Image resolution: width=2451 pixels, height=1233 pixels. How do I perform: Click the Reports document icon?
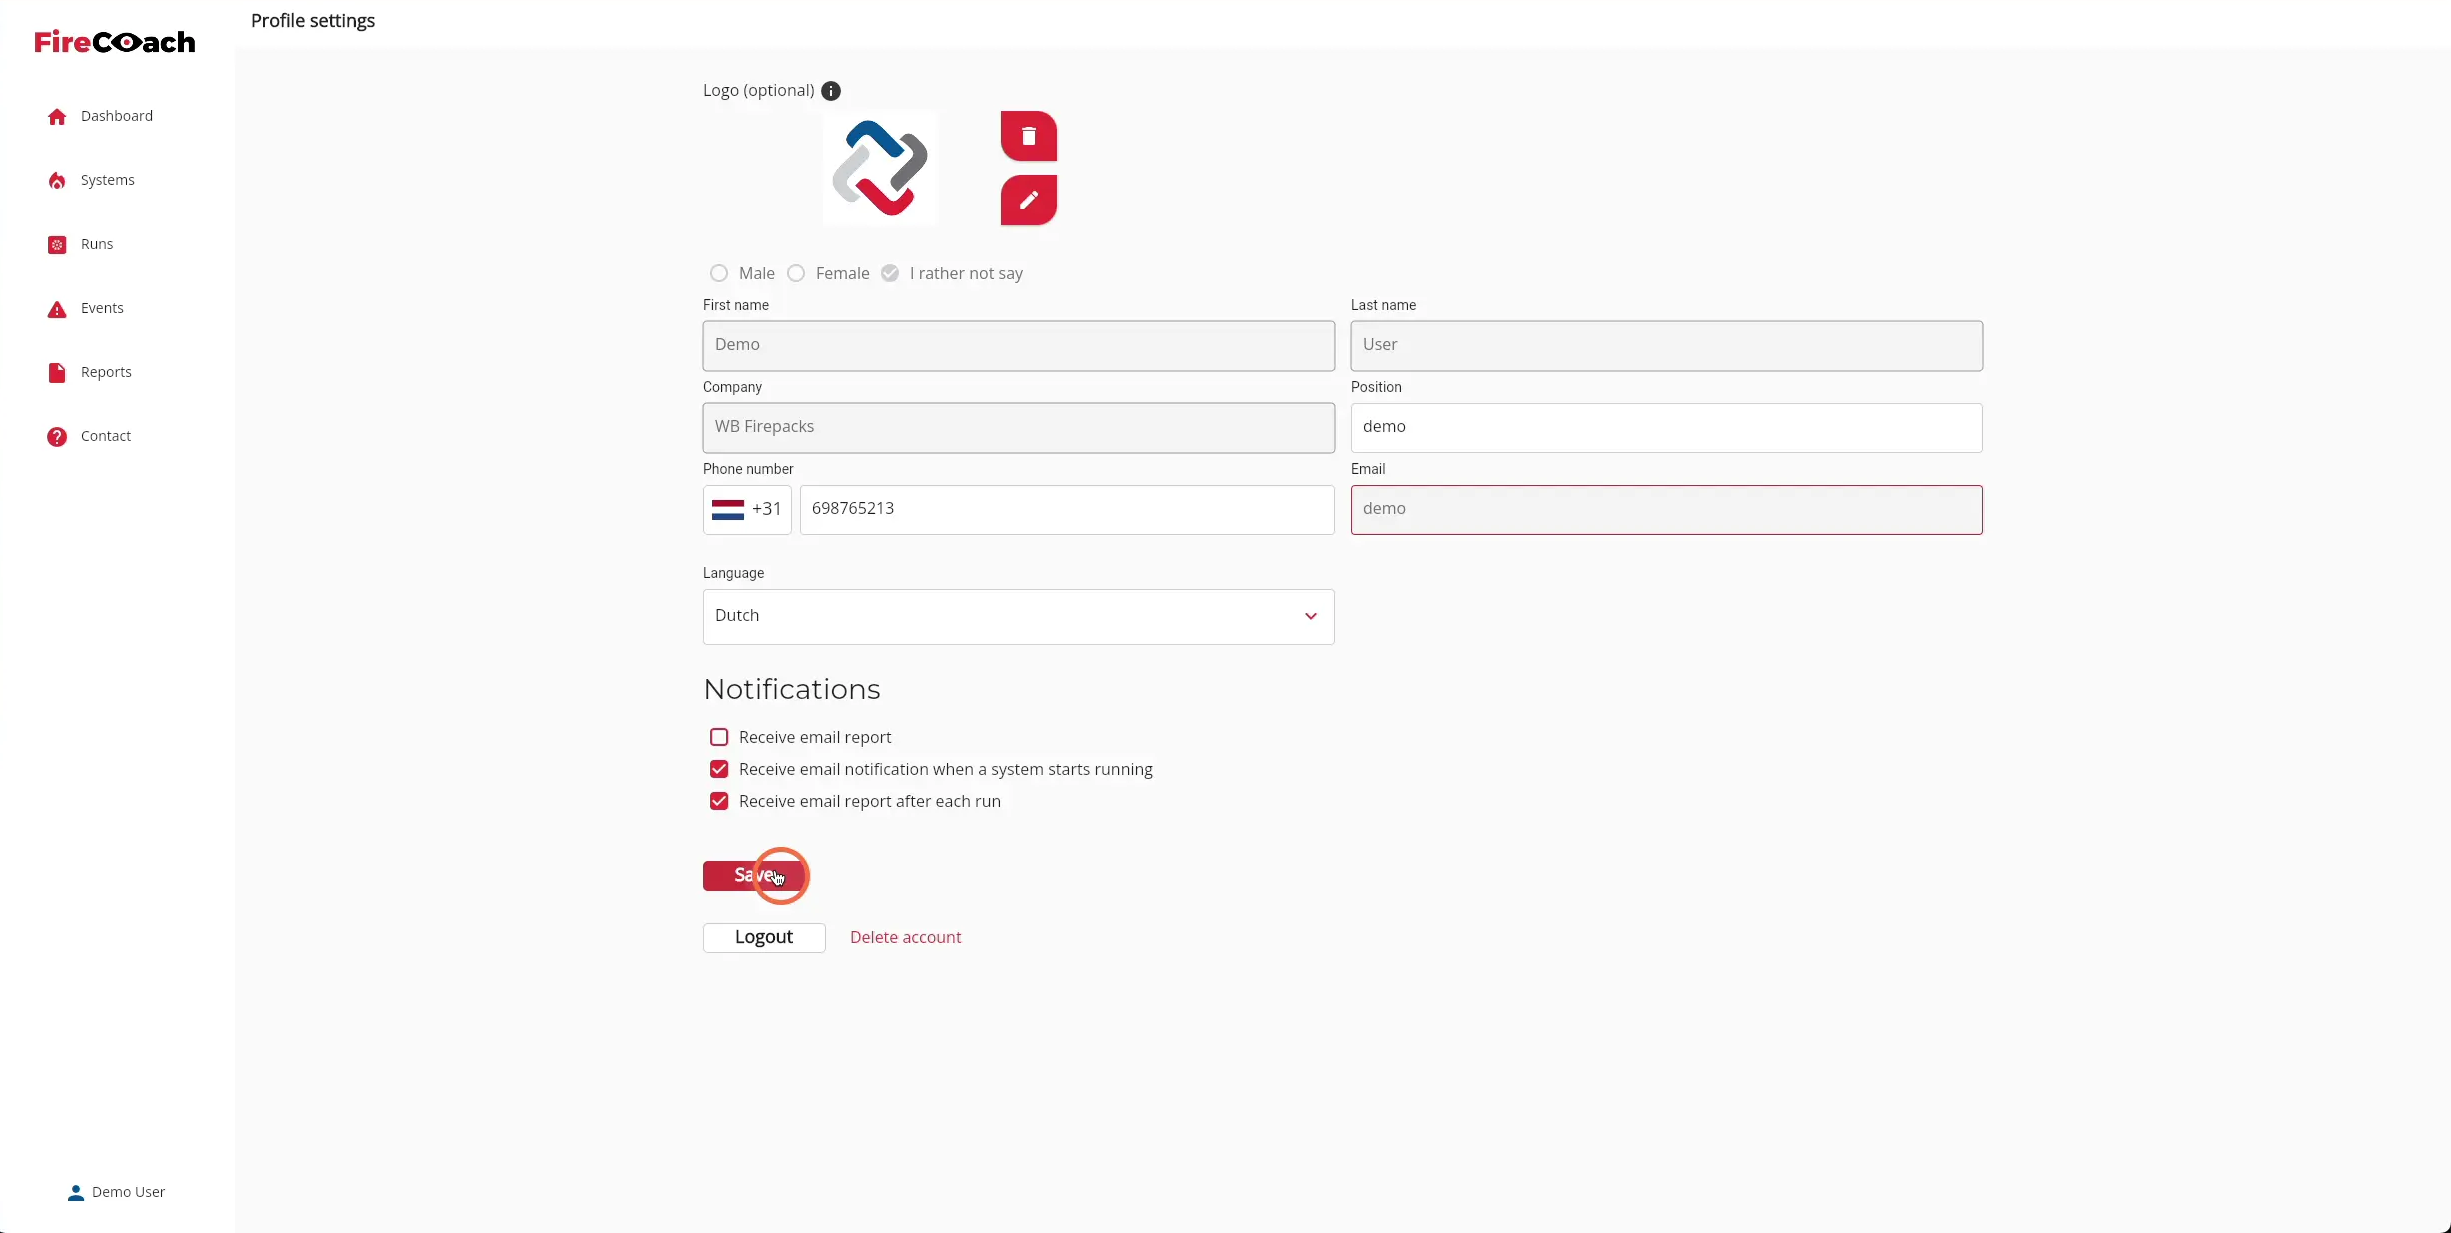click(57, 373)
